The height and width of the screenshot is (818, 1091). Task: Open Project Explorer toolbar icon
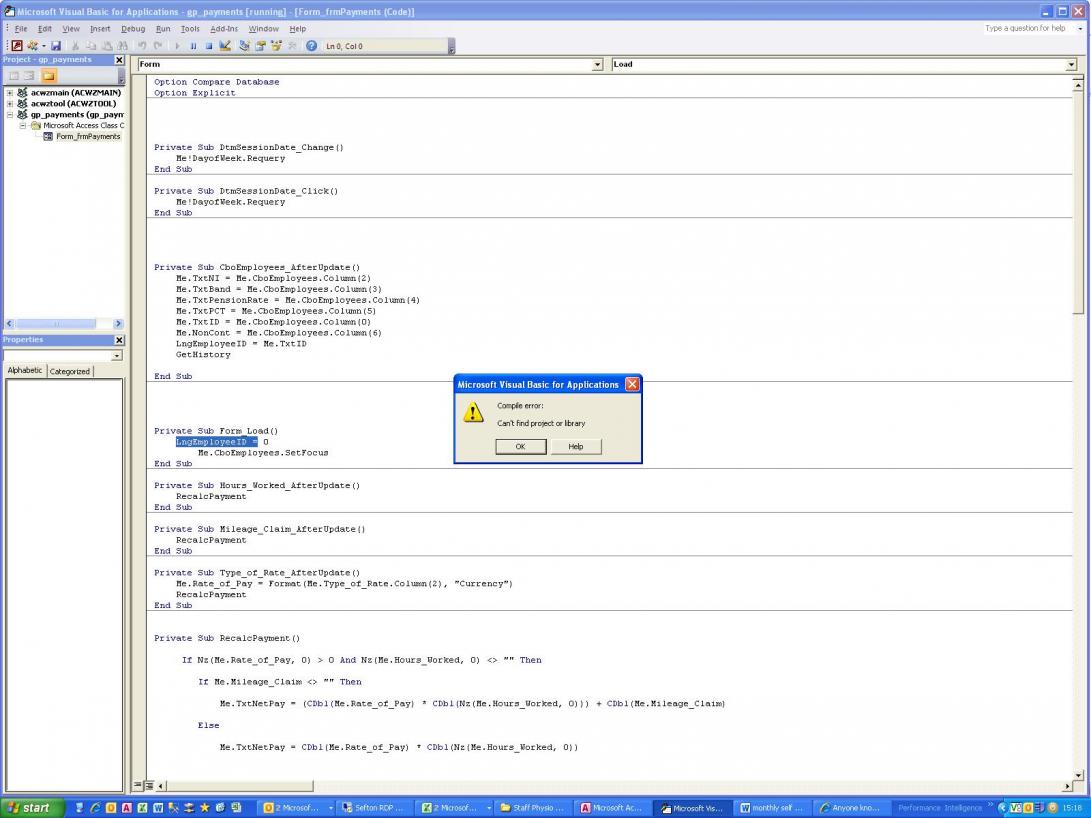(x=244, y=46)
